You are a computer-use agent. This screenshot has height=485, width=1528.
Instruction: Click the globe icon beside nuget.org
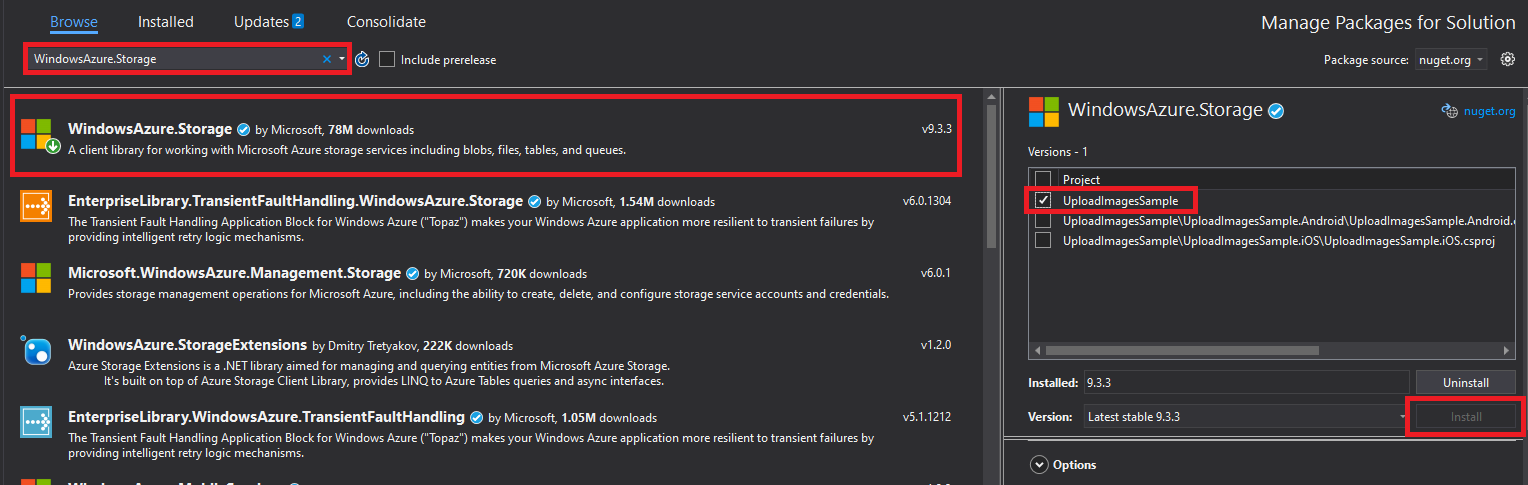coord(1450,111)
